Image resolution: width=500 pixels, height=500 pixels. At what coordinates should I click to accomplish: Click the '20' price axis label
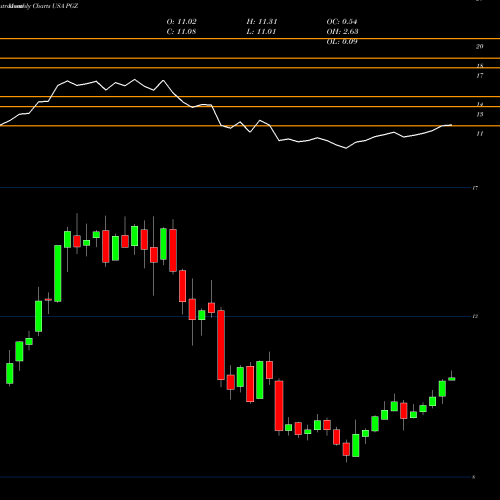[x=479, y=47]
